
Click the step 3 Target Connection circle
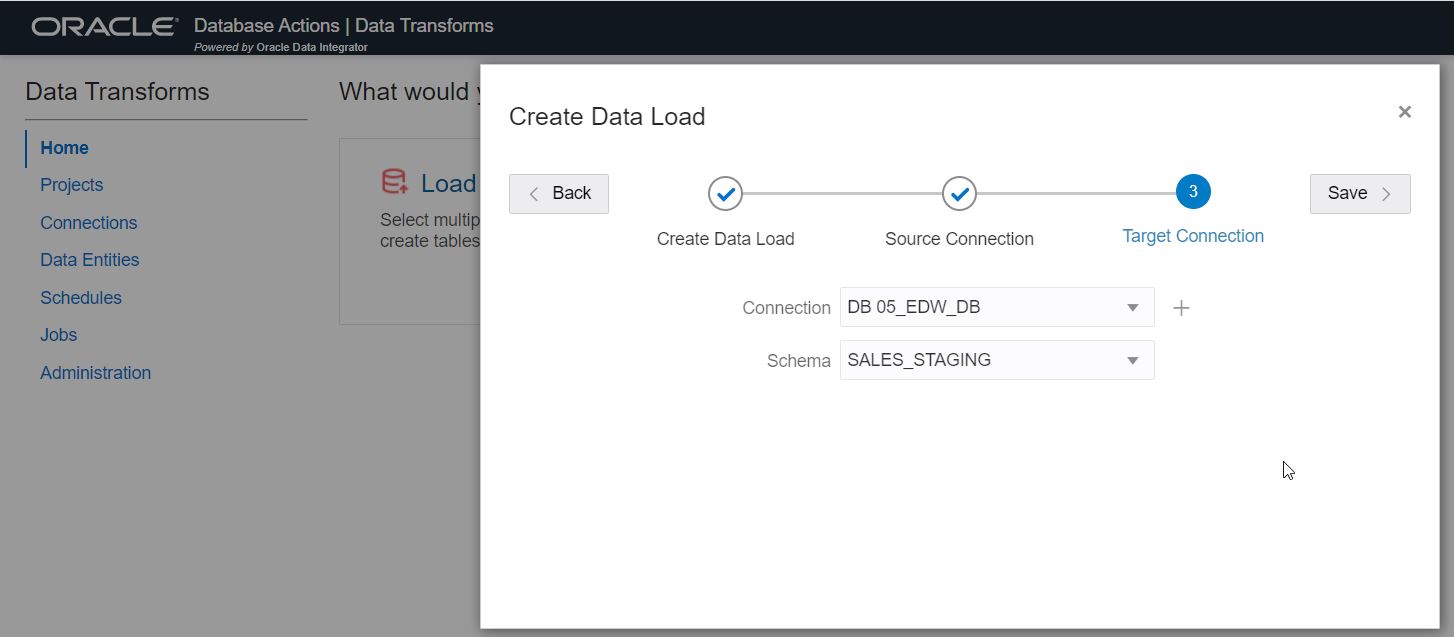point(1193,192)
